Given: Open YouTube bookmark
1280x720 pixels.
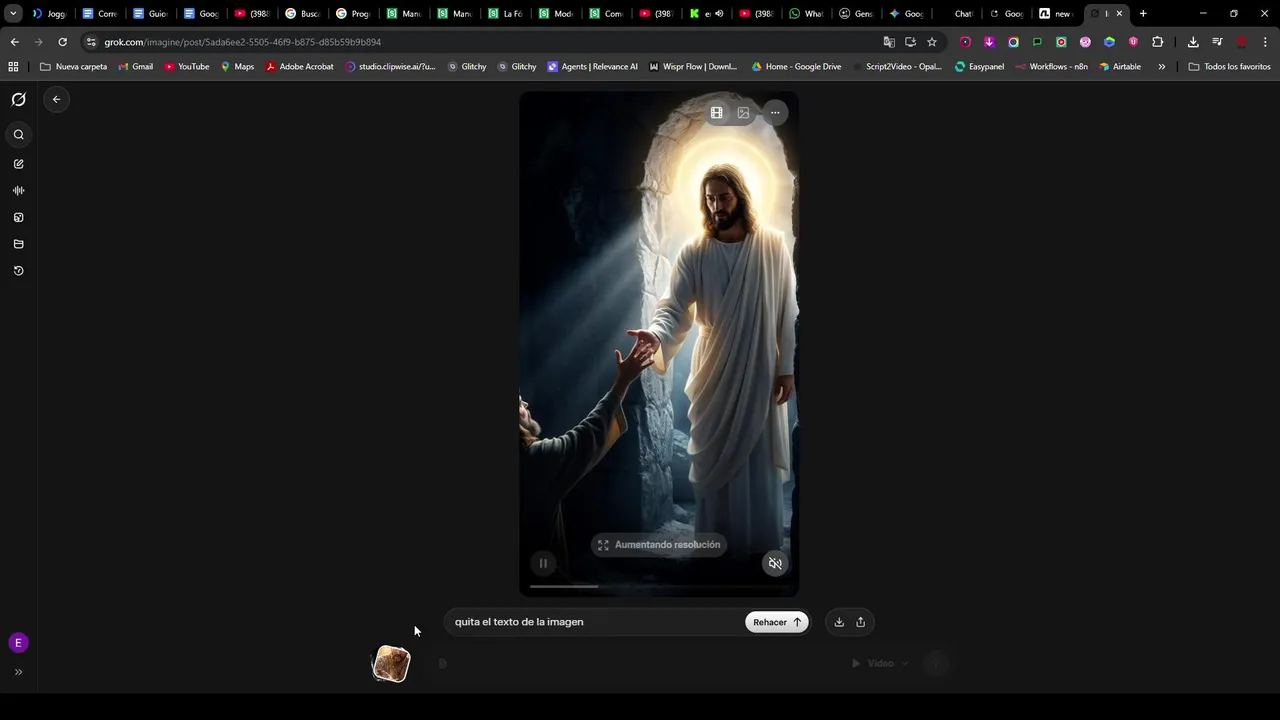Looking at the screenshot, I should pyautogui.click(x=187, y=67).
